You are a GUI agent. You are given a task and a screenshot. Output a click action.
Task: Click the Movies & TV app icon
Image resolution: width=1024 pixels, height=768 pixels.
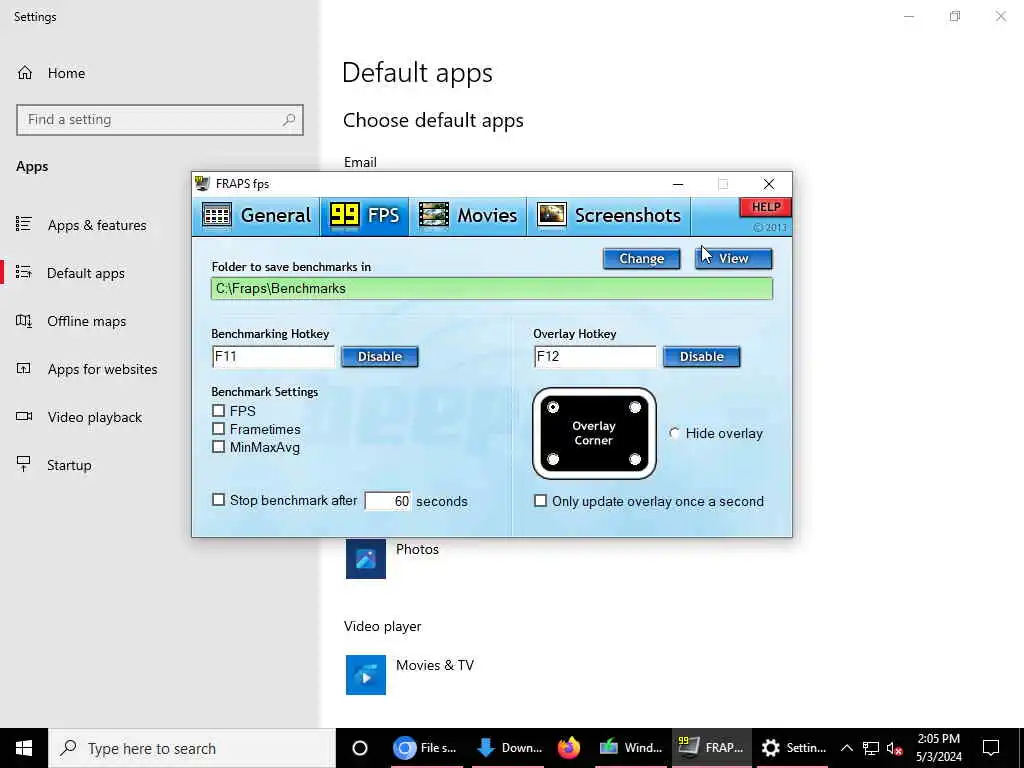[366, 675]
